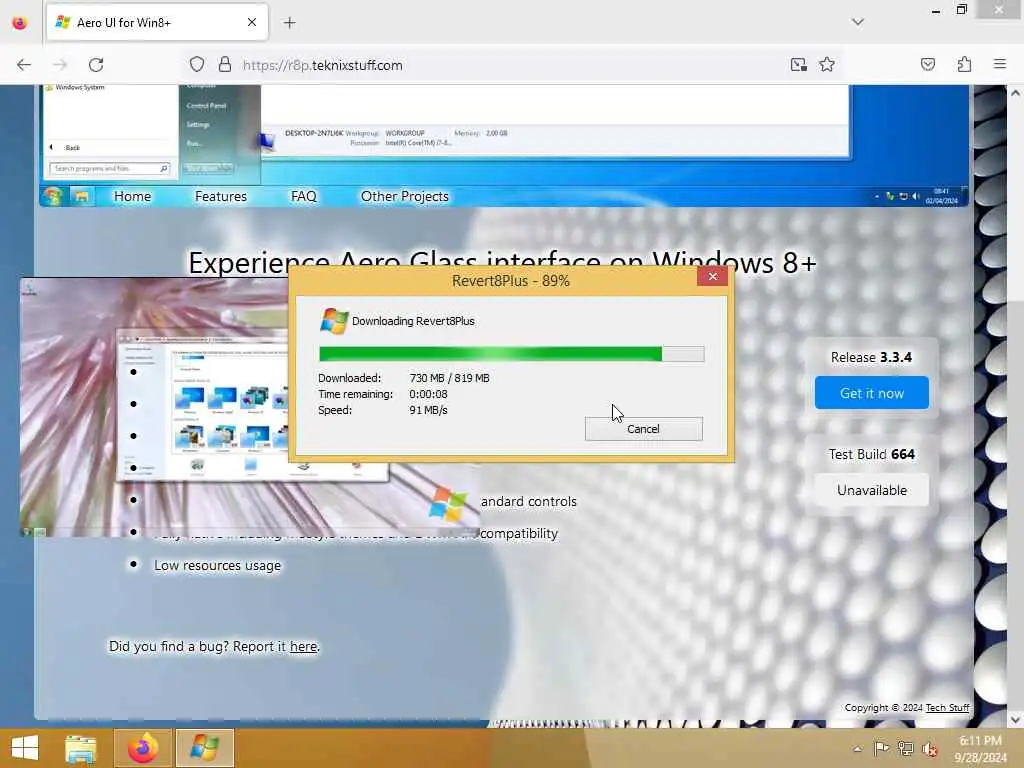1024x768 pixels.
Task: Click the Unavailable test build button
Action: (x=871, y=490)
